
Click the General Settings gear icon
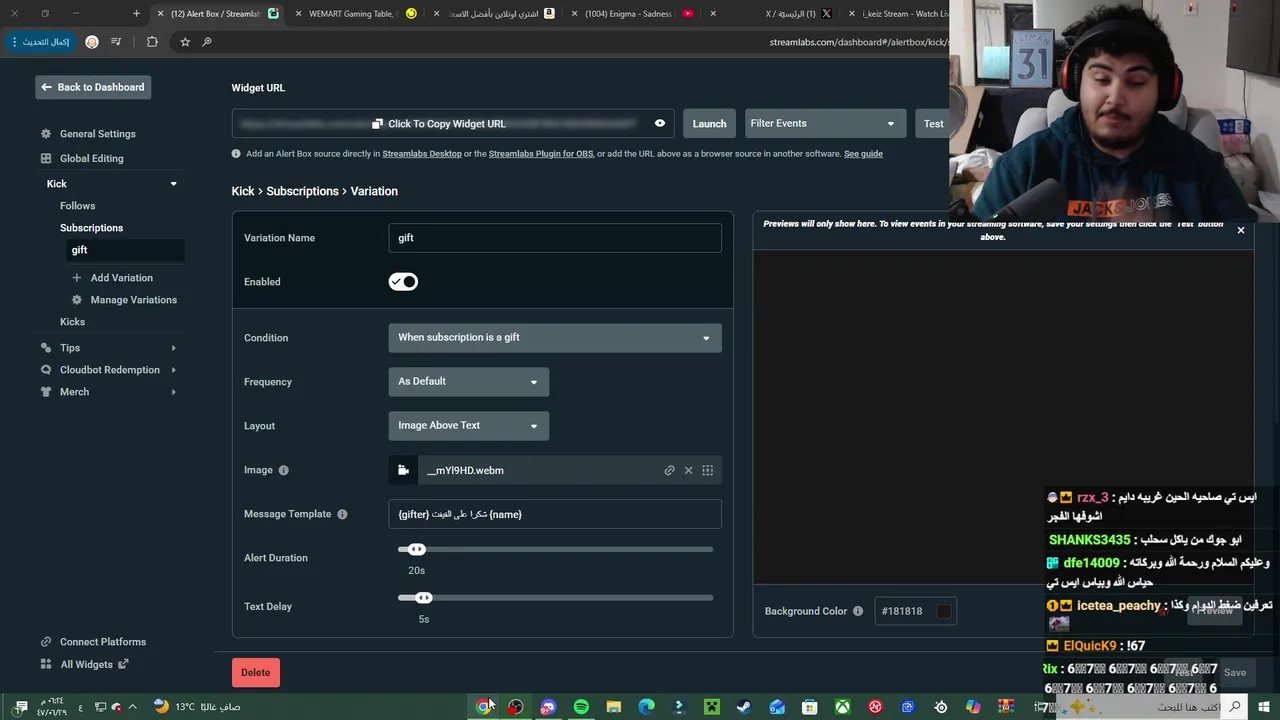(x=46, y=134)
